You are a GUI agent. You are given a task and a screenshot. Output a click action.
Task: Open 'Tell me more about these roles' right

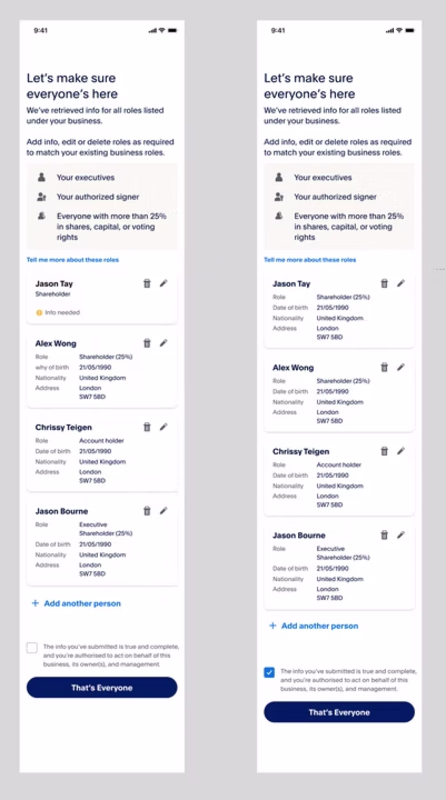[310, 260]
